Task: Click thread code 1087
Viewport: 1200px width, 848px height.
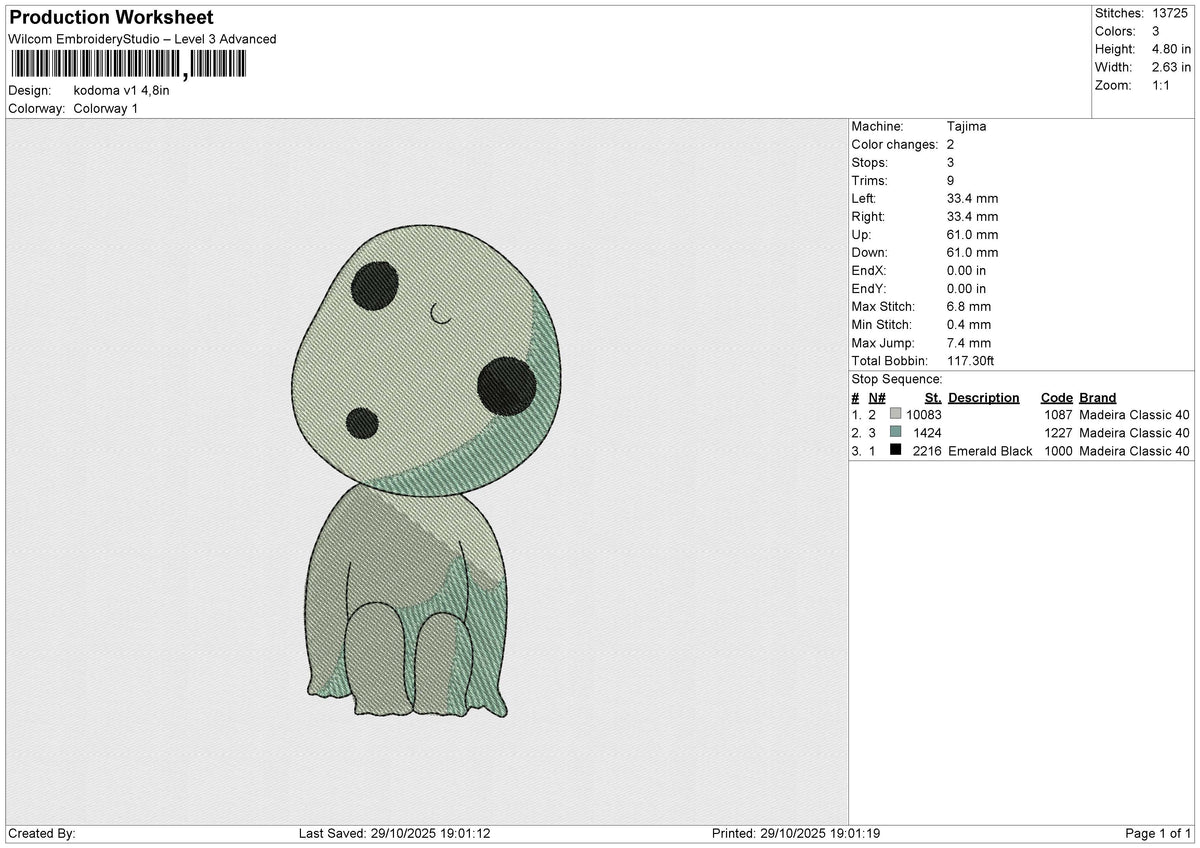Action: 1058,414
